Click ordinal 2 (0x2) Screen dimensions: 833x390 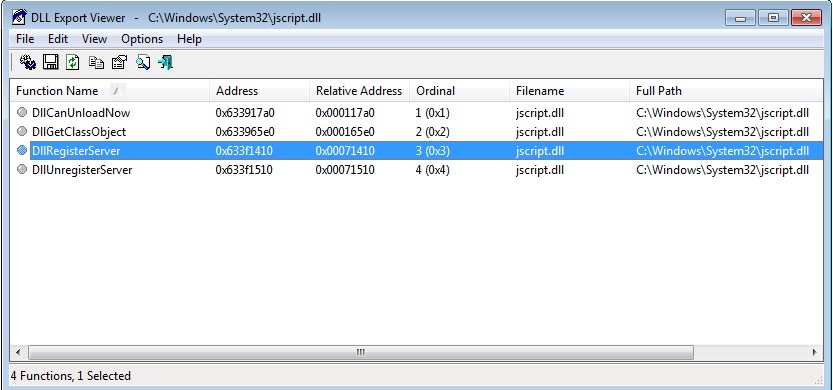tap(432, 132)
